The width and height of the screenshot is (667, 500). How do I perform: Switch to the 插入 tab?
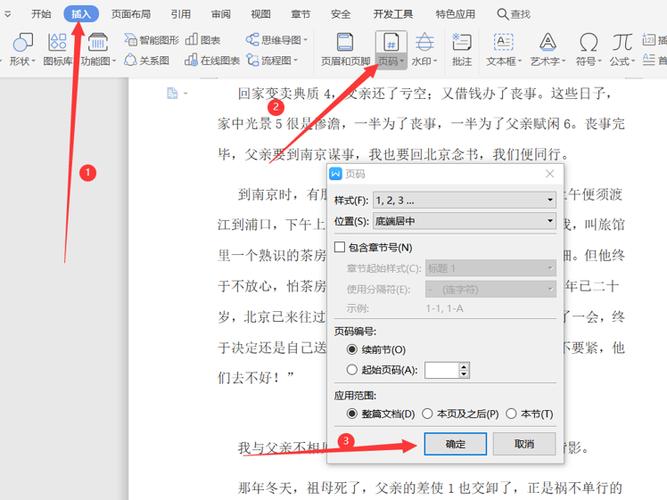(x=81, y=14)
